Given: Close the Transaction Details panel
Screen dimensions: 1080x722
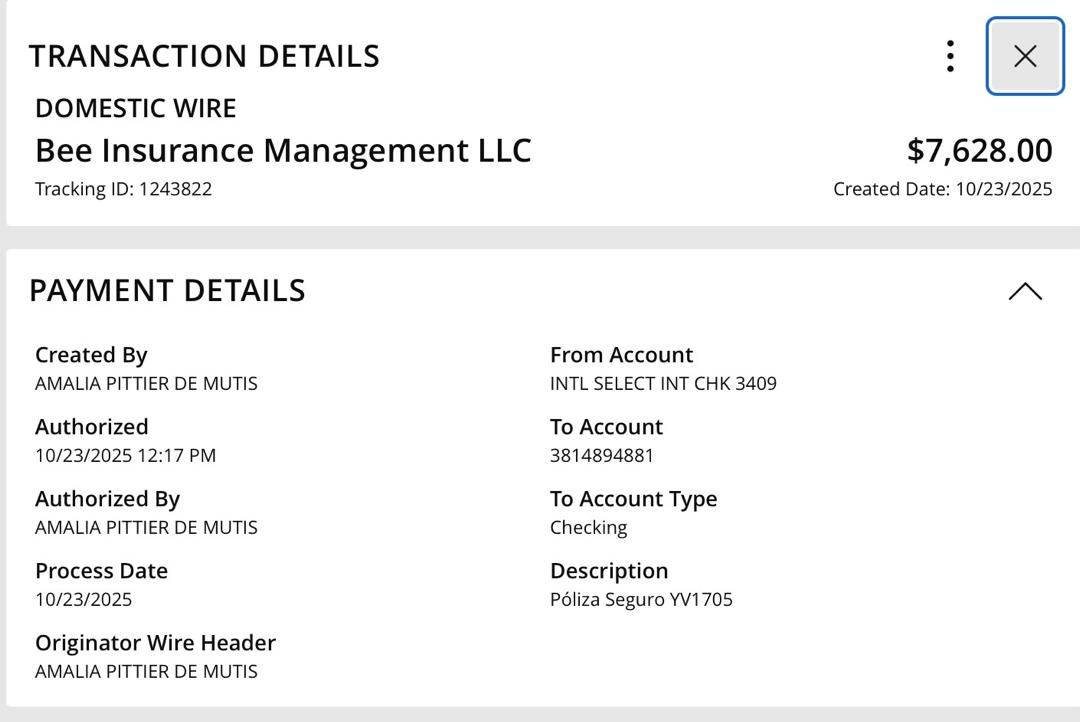Looking at the screenshot, I should (x=1025, y=56).
